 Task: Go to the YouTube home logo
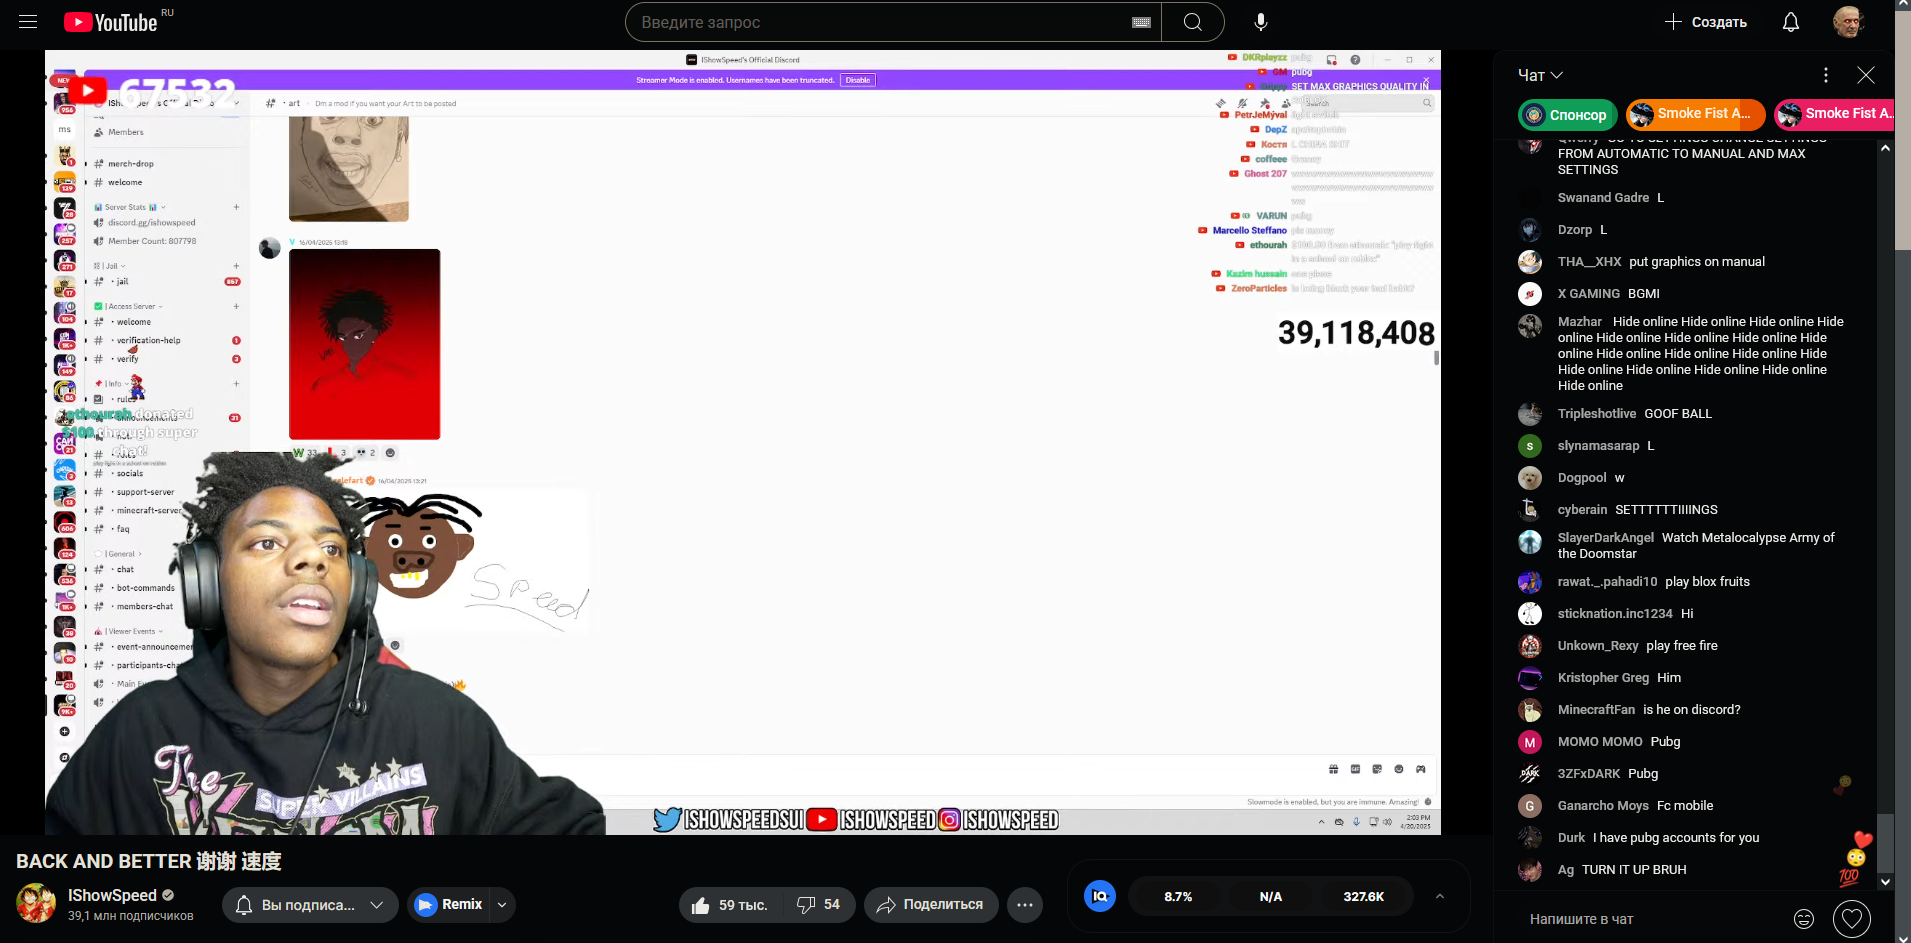111,22
